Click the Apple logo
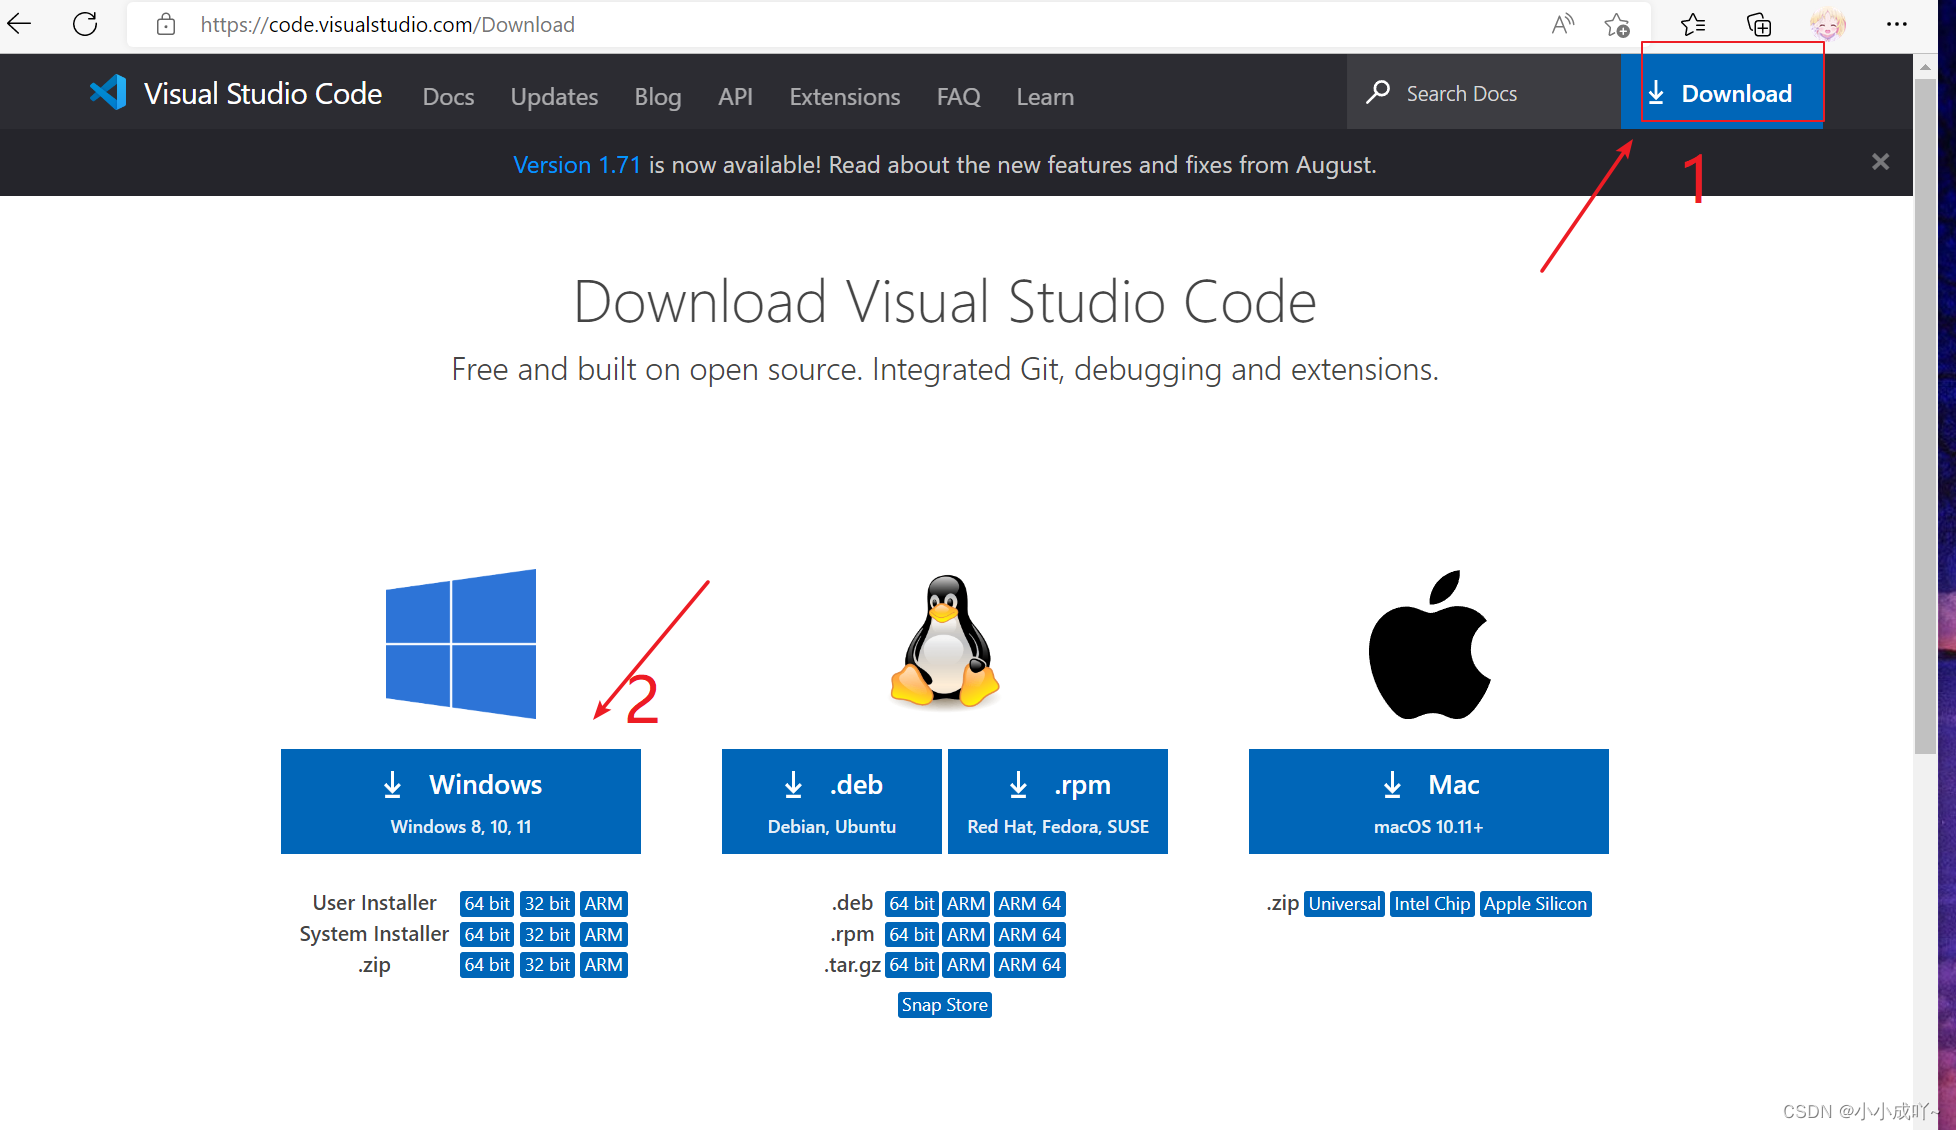The height and width of the screenshot is (1130, 1956). click(x=1429, y=644)
